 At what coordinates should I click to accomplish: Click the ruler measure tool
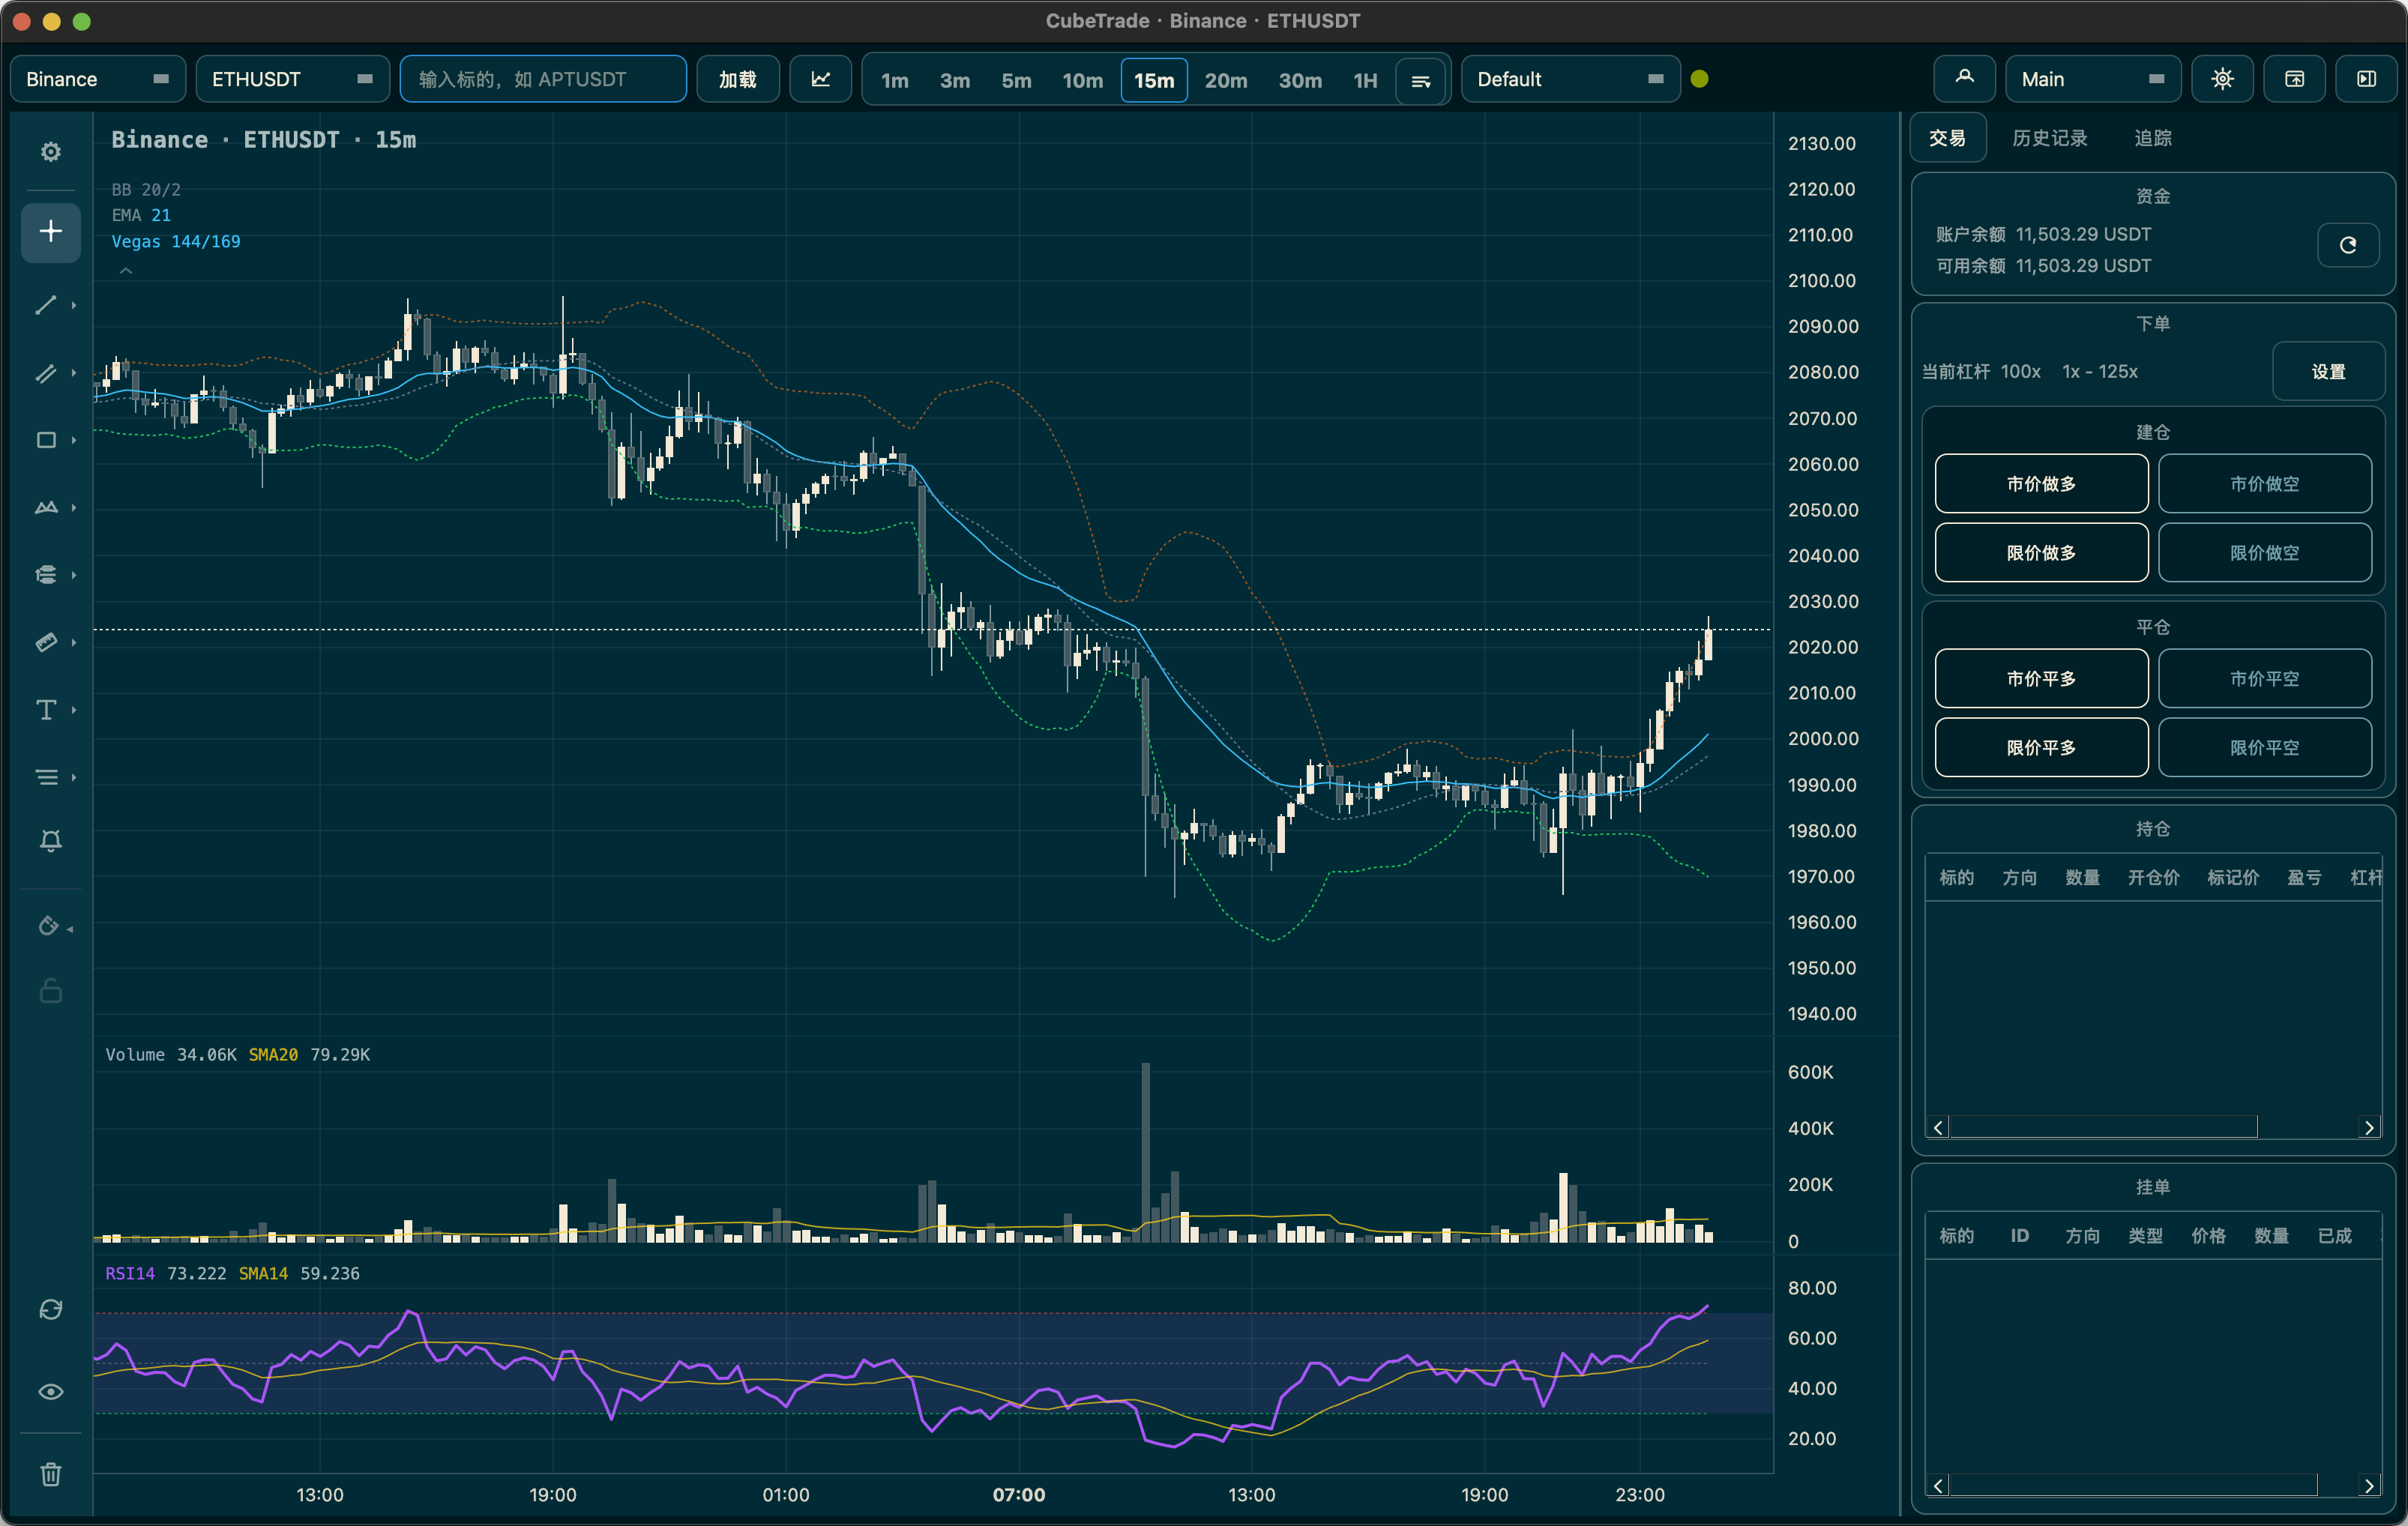point(46,642)
